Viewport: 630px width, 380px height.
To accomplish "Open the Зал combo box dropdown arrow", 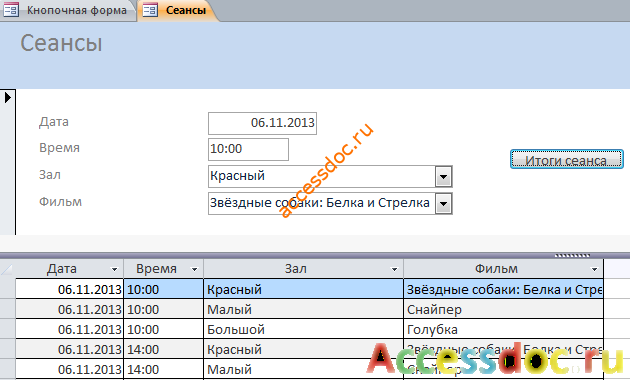I will [443, 177].
